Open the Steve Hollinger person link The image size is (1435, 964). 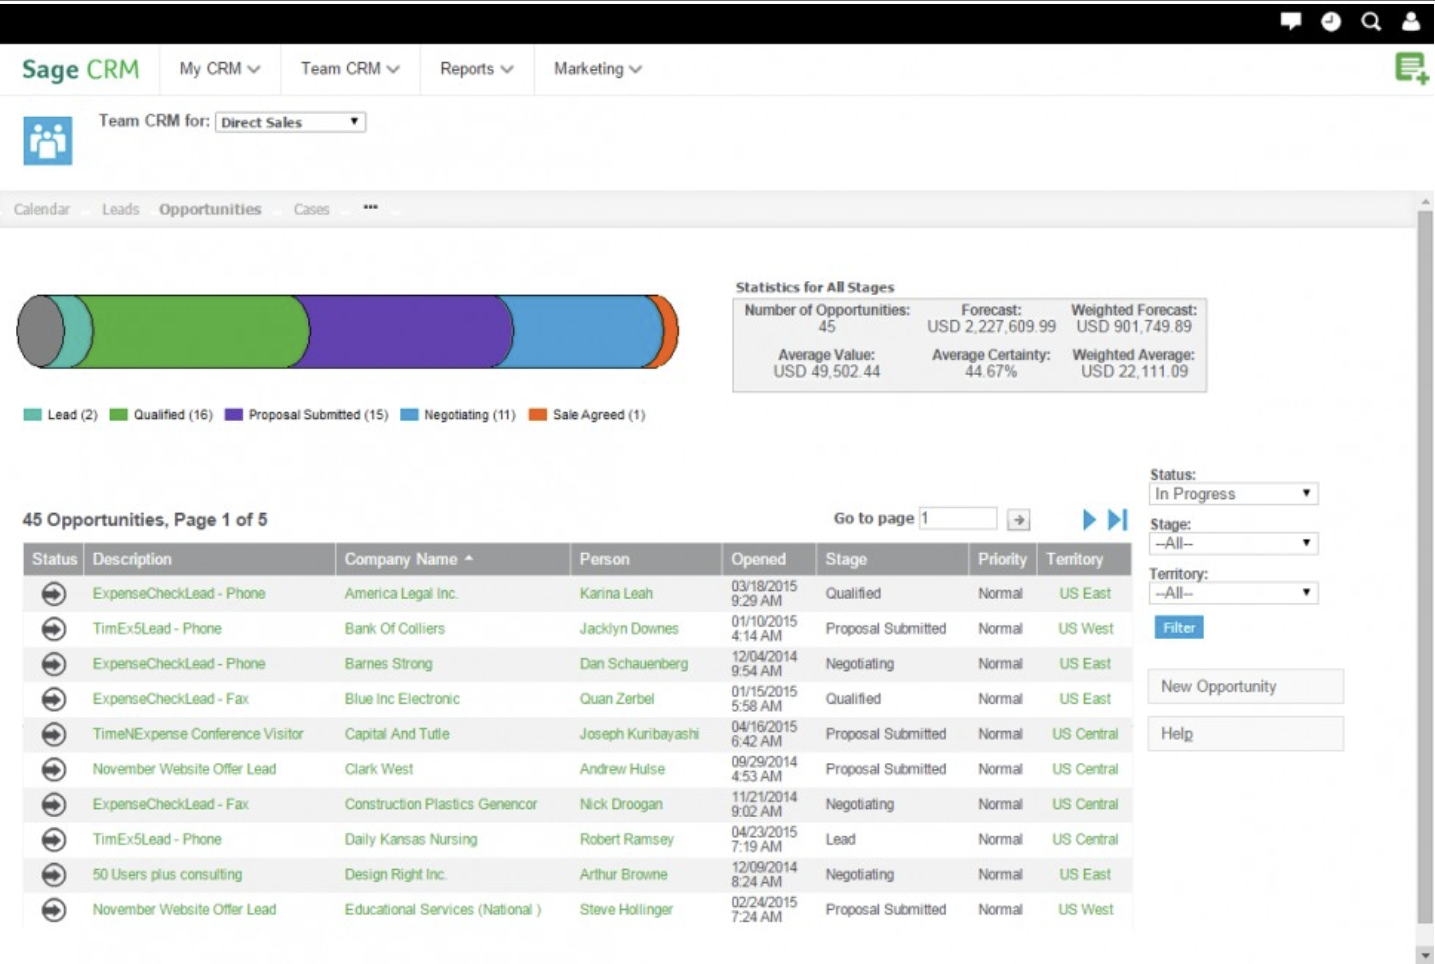point(626,910)
